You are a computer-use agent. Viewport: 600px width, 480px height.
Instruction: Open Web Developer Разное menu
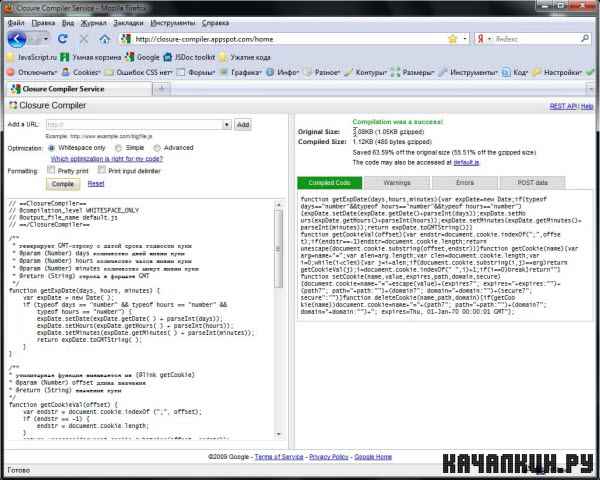322,72
